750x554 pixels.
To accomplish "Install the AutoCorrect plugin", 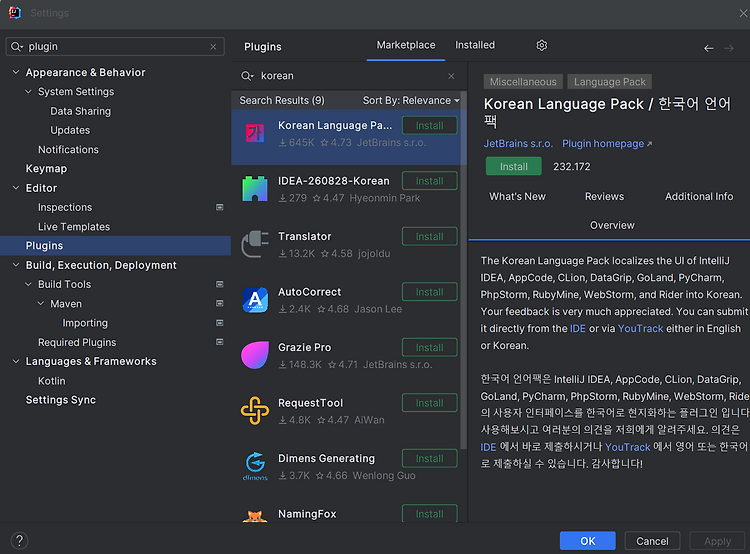I will (430, 292).
